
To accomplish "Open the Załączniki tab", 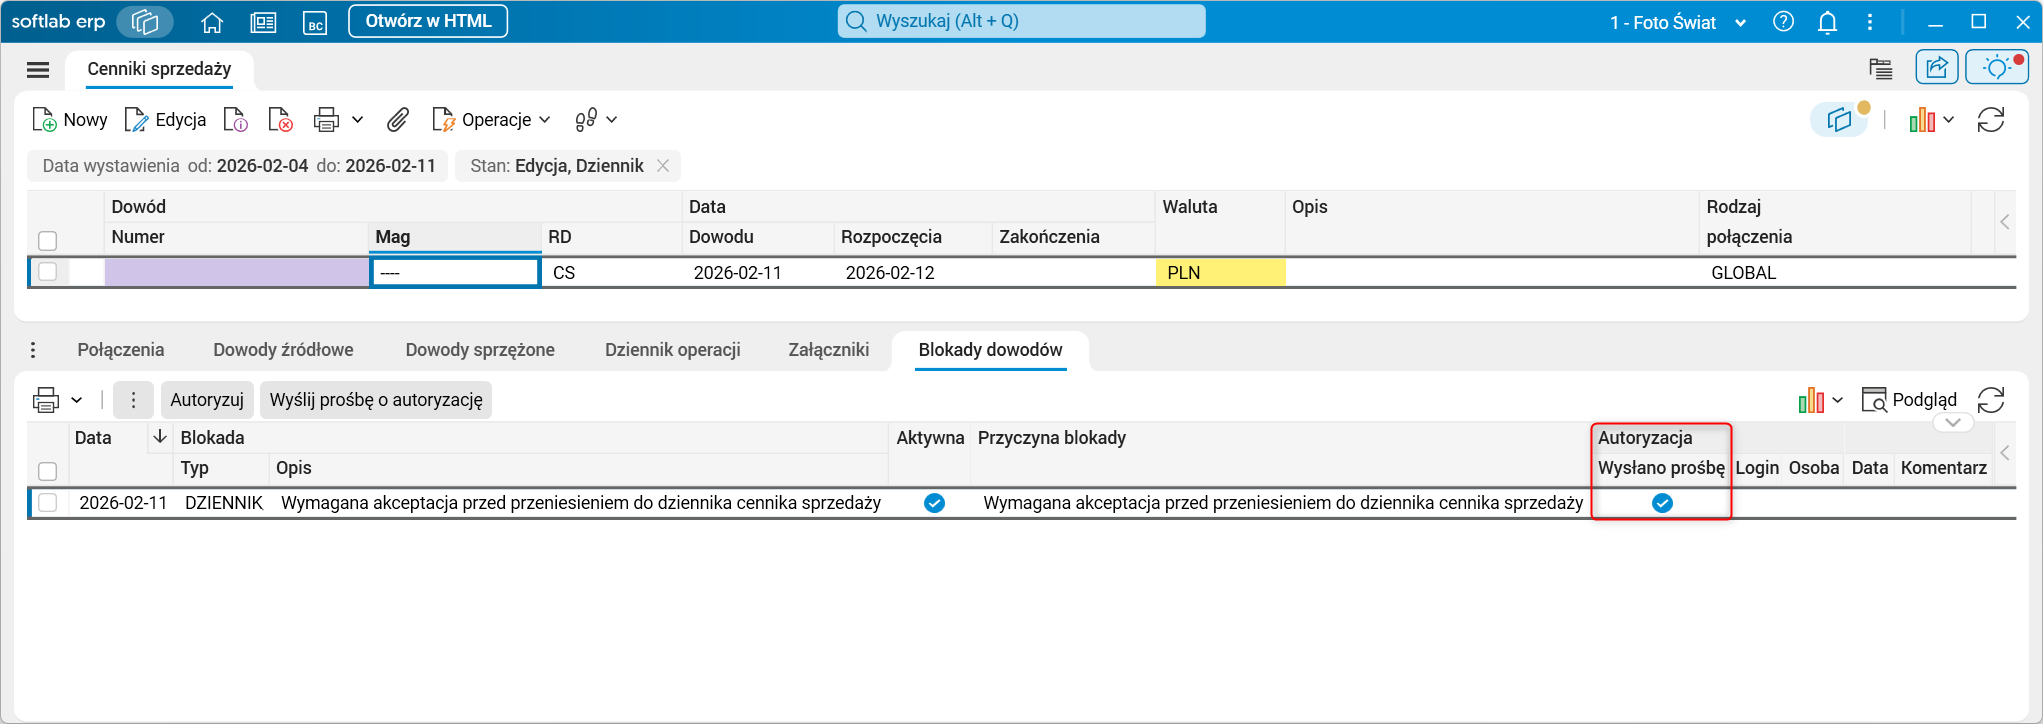I will pos(829,350).
